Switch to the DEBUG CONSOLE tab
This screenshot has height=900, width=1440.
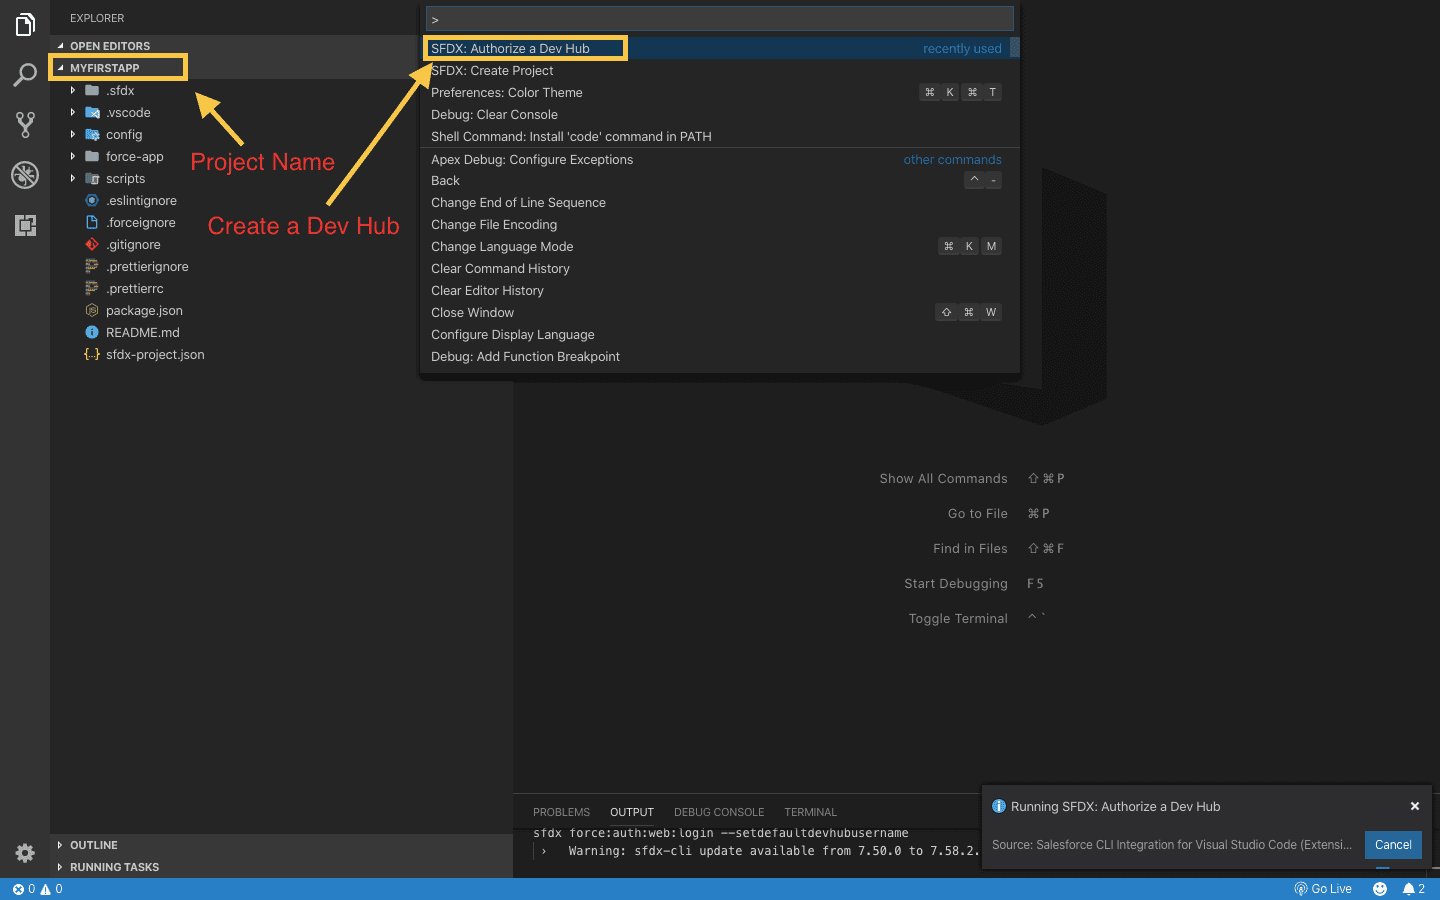pos(719,812)
